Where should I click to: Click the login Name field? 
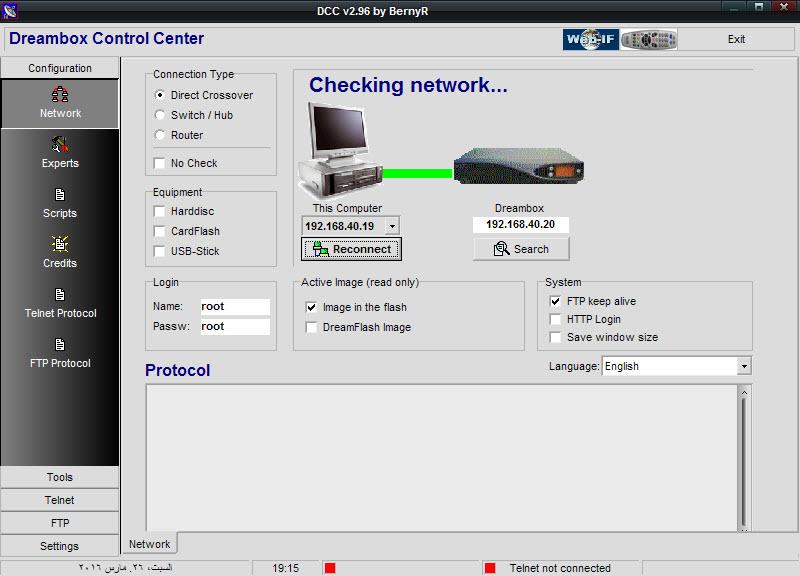click(x=235, y=306)
